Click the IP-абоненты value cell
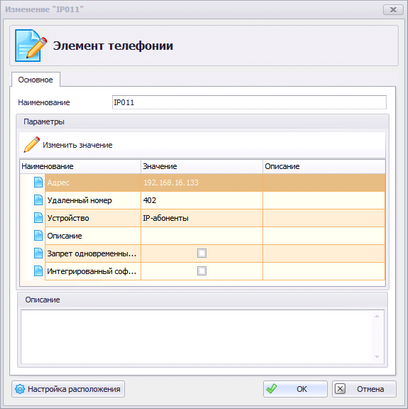408x409 pixels. (202, 218)
